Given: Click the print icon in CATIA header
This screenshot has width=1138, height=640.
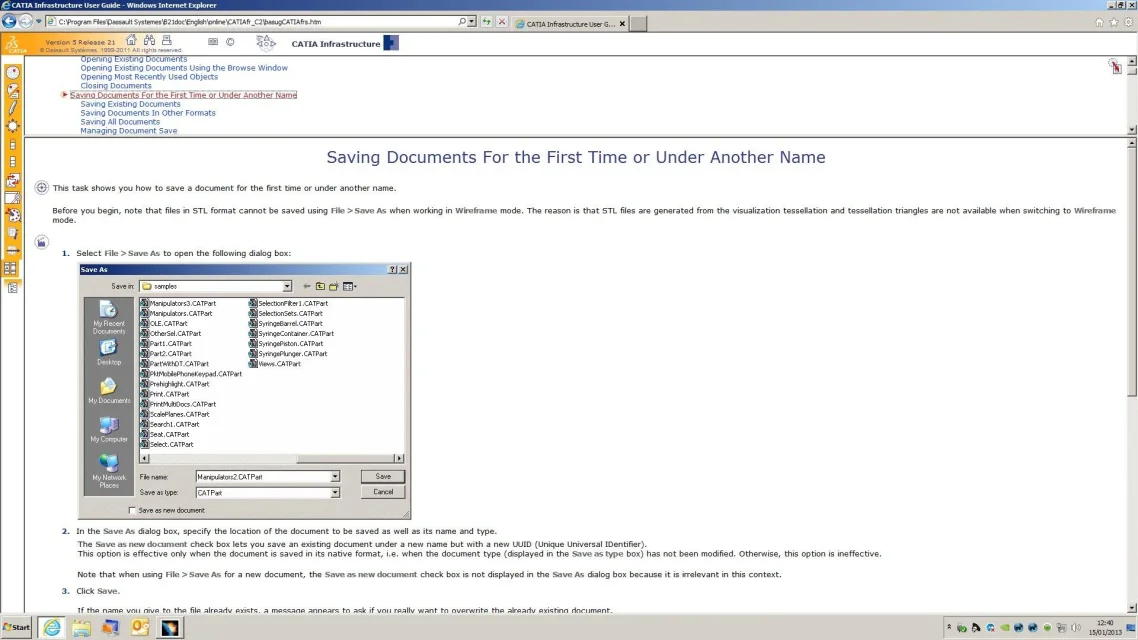Looking at the screenshot, I should [167, 40].
